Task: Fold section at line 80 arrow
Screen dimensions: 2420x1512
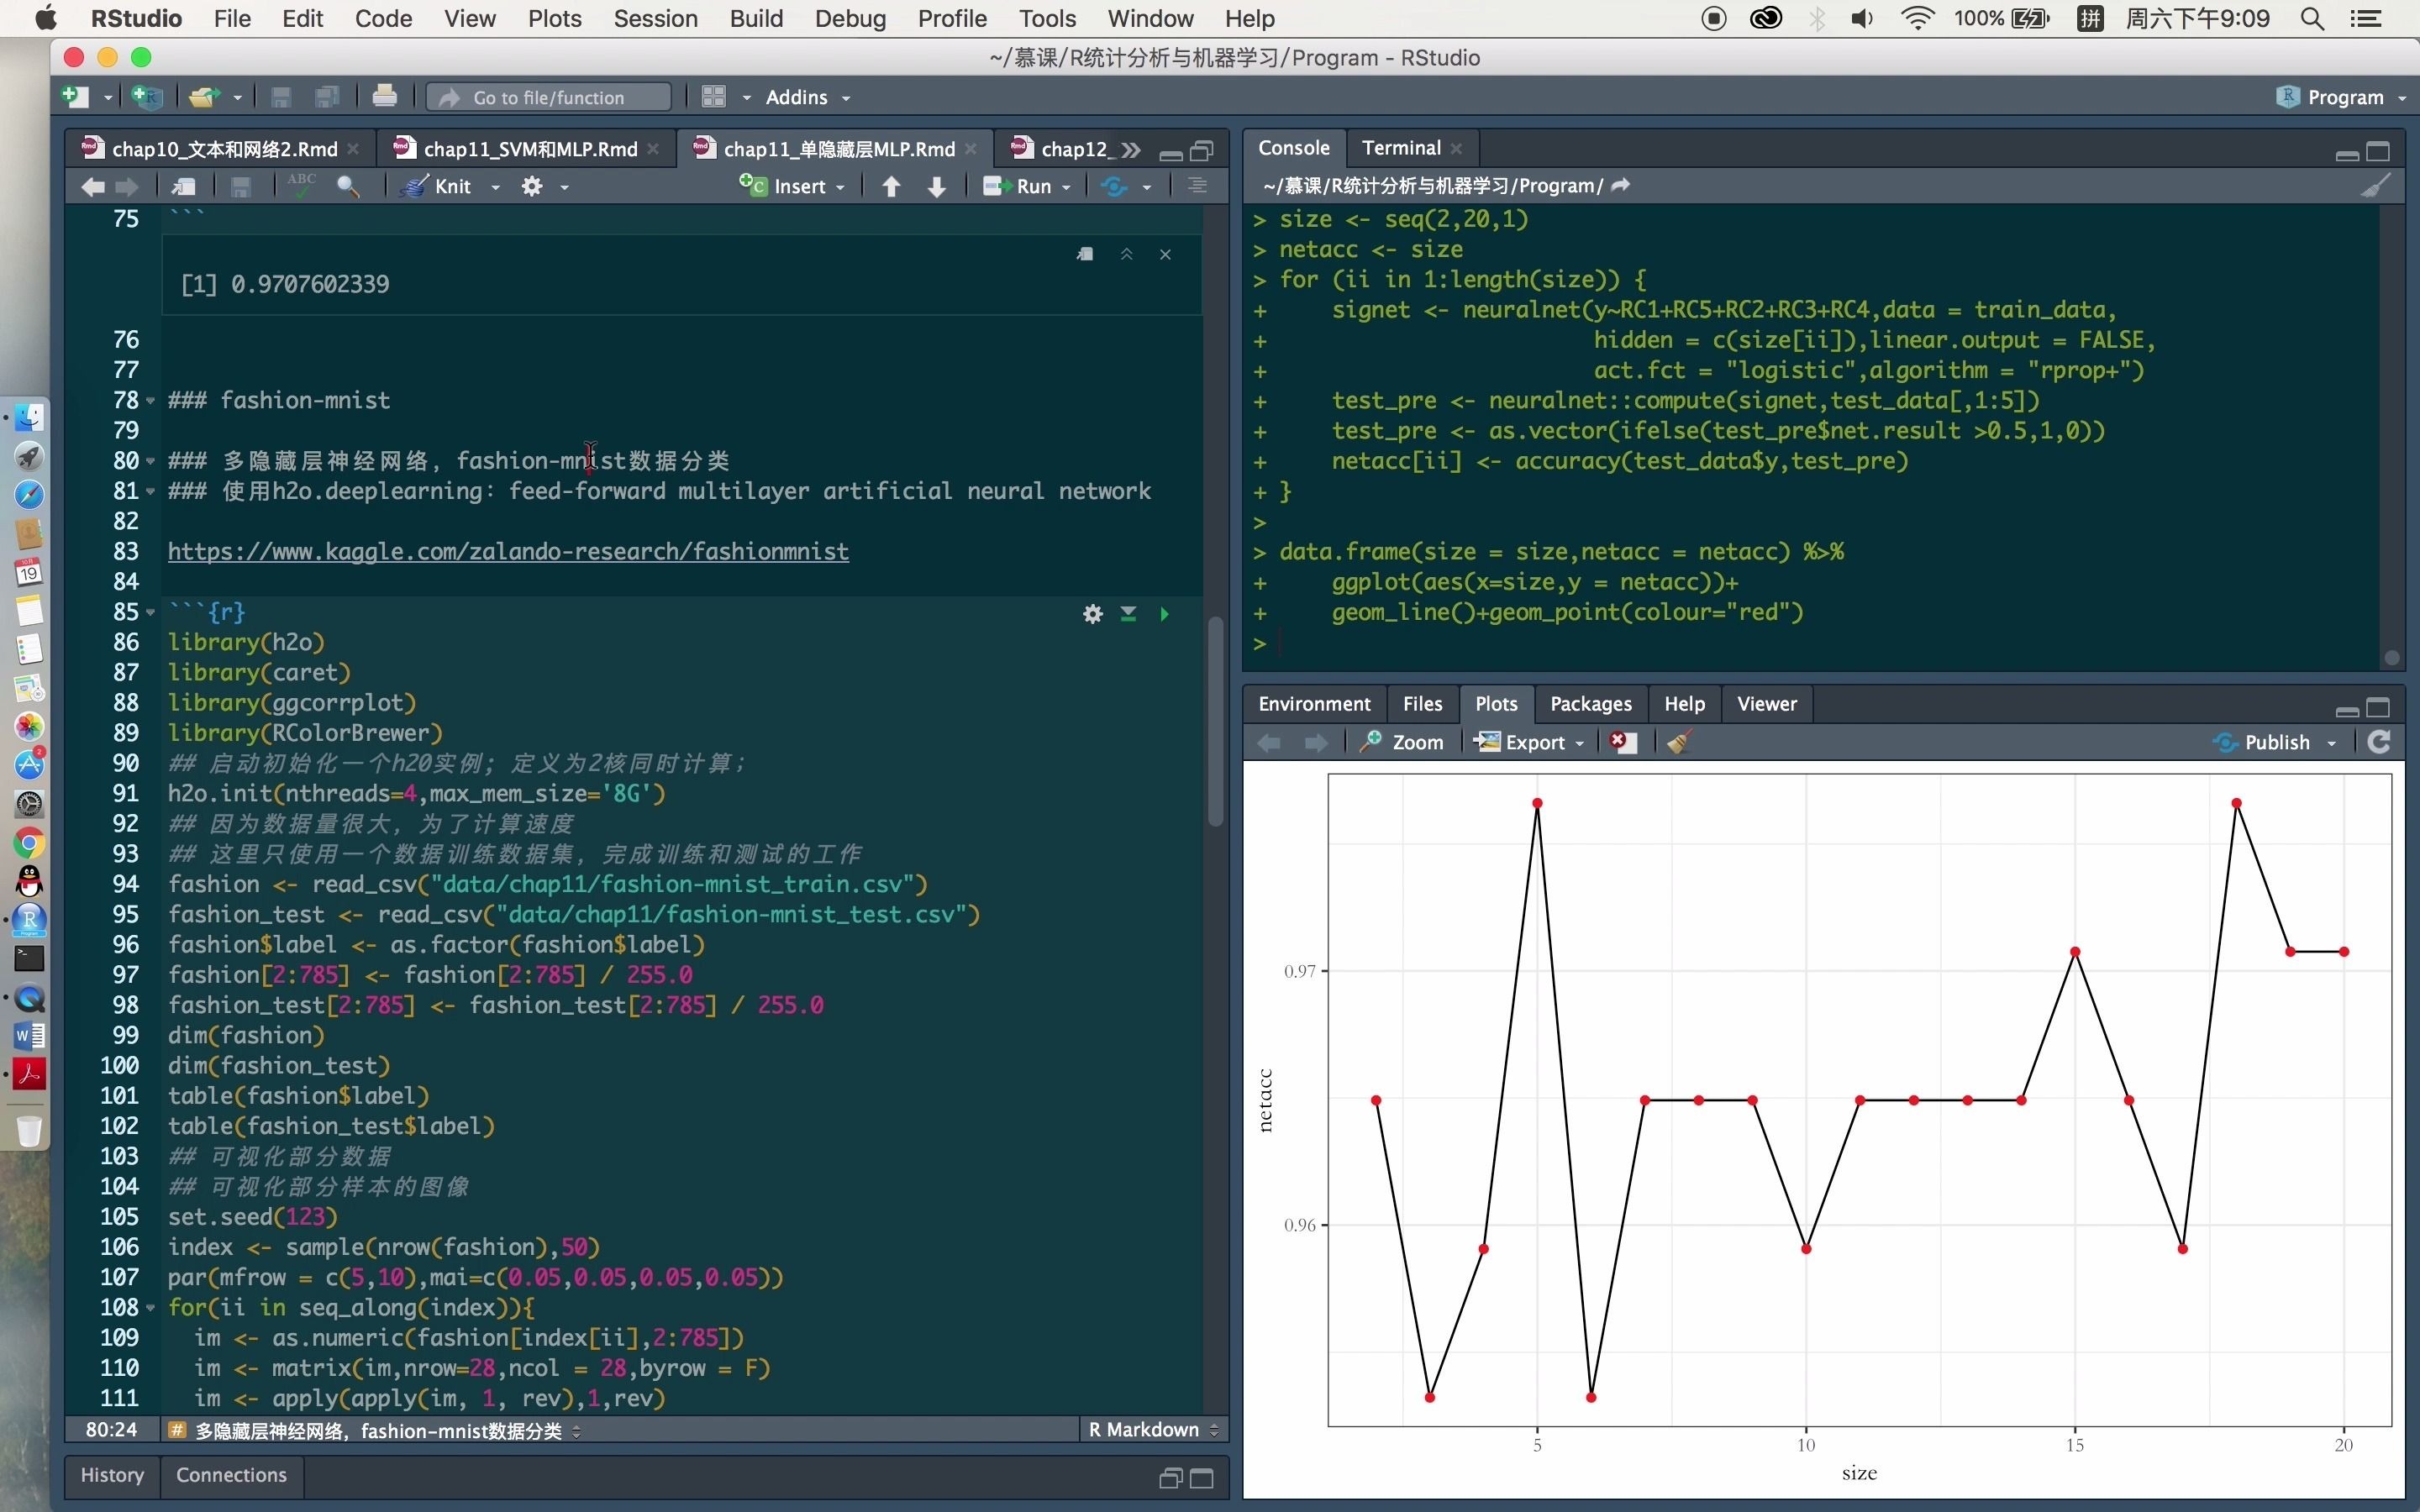Action: click(151, 461)
